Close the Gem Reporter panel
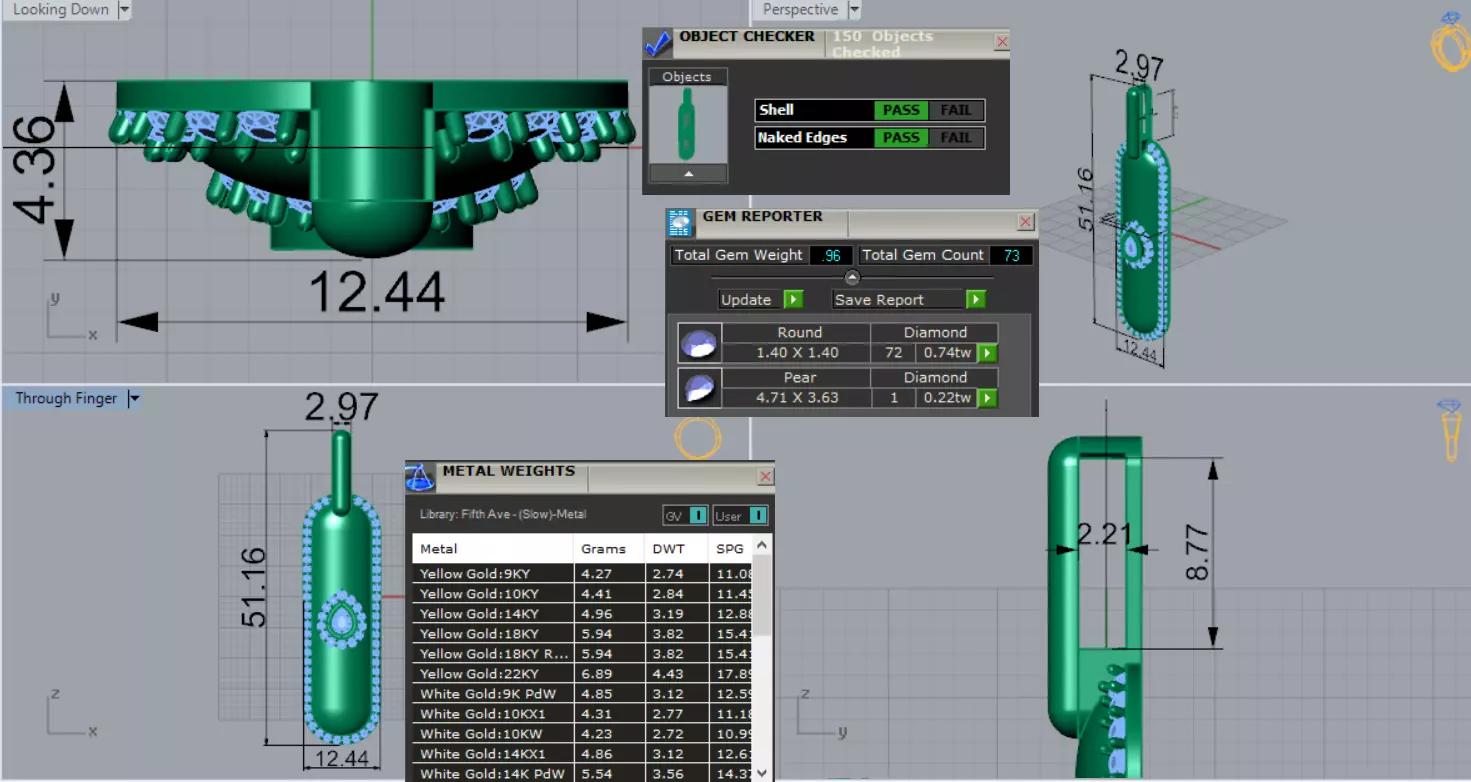Viewport: 1471px width, 782px height. 1025,222
